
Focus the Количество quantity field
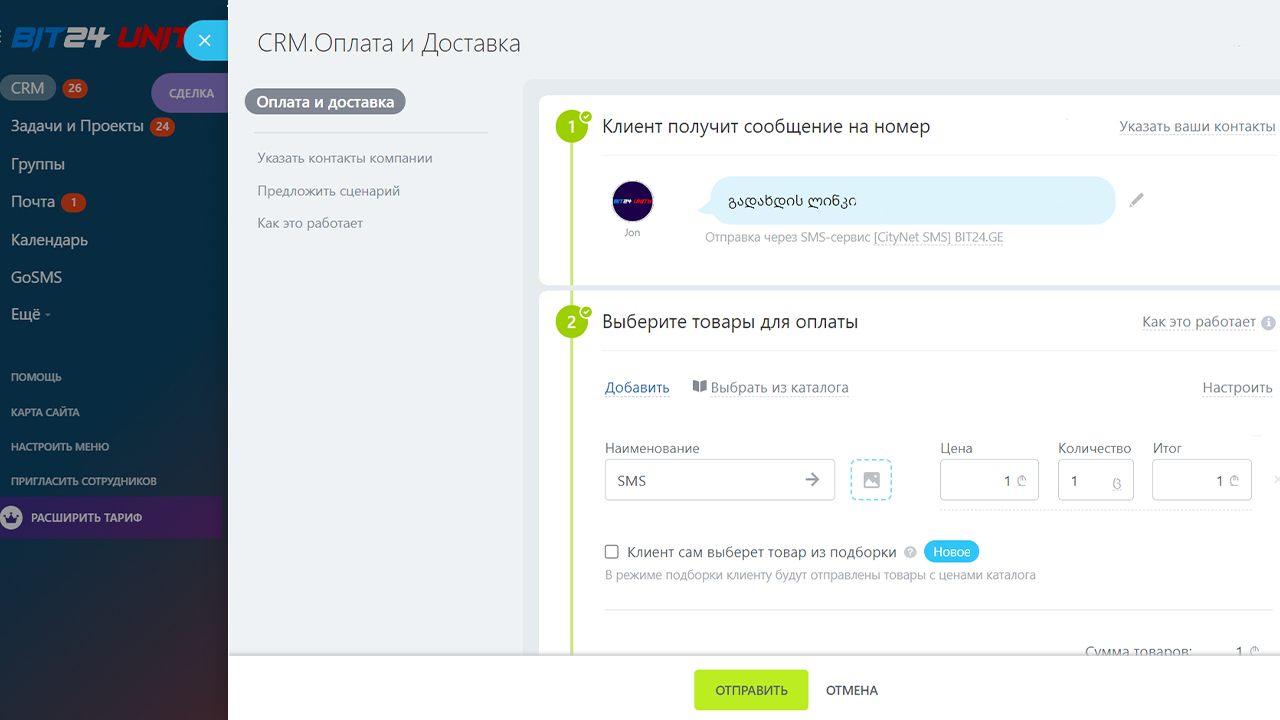pos(1095,480)
